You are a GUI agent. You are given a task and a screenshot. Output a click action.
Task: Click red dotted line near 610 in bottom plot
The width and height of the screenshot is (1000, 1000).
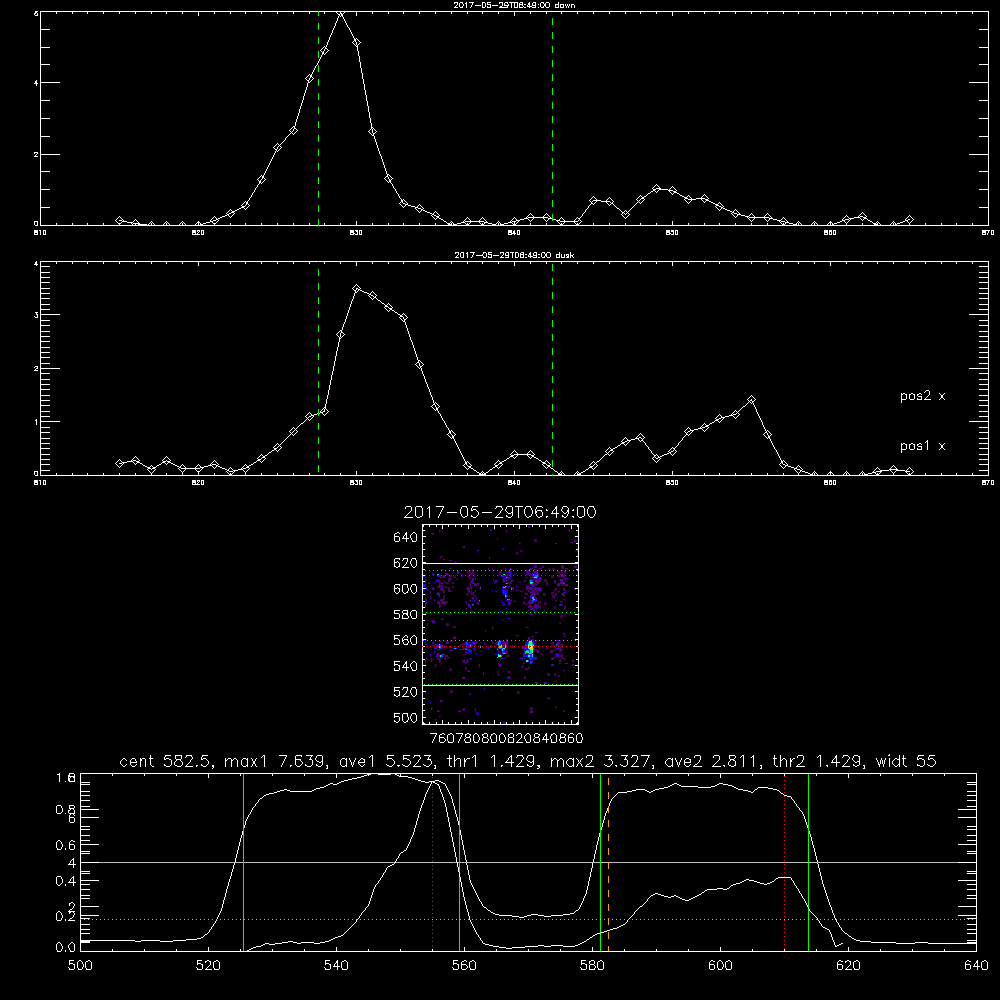(x=784, y=862)
